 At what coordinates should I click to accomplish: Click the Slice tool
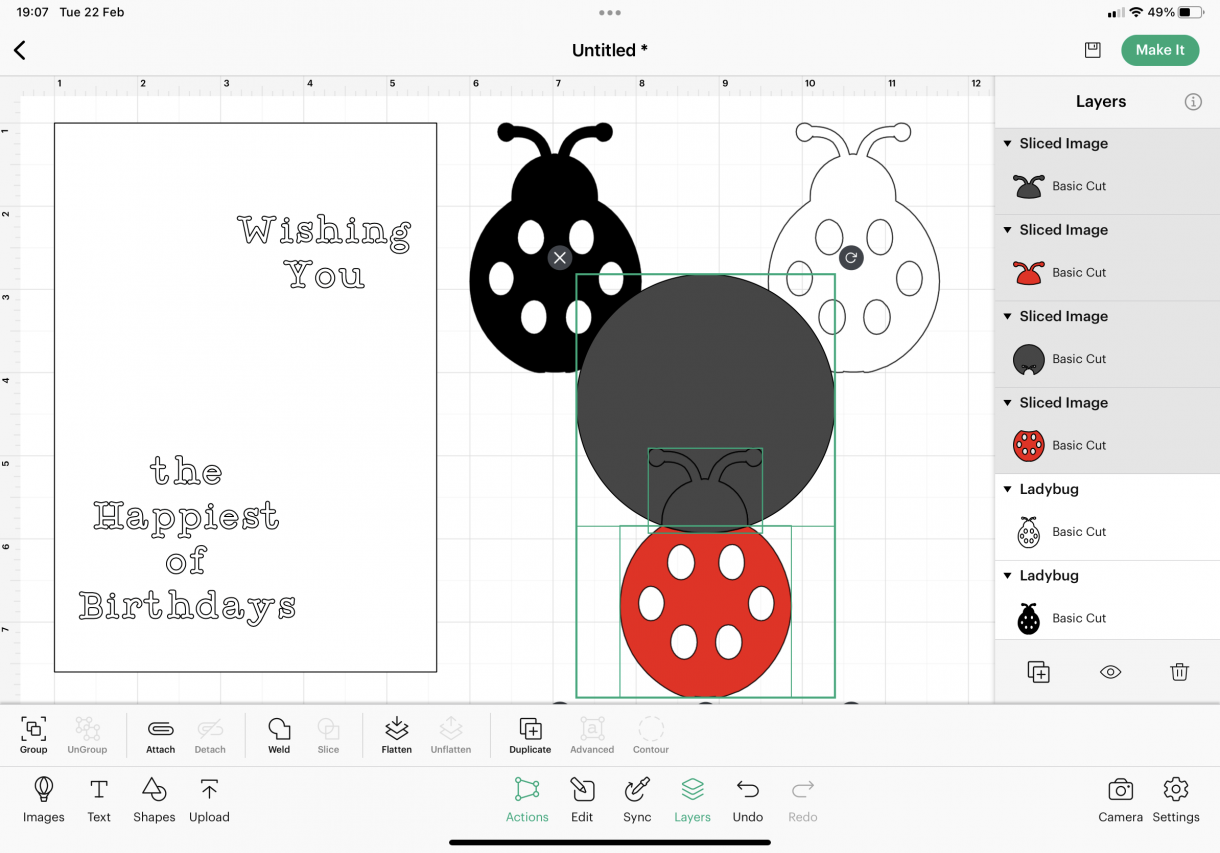[x=328, y=735]
